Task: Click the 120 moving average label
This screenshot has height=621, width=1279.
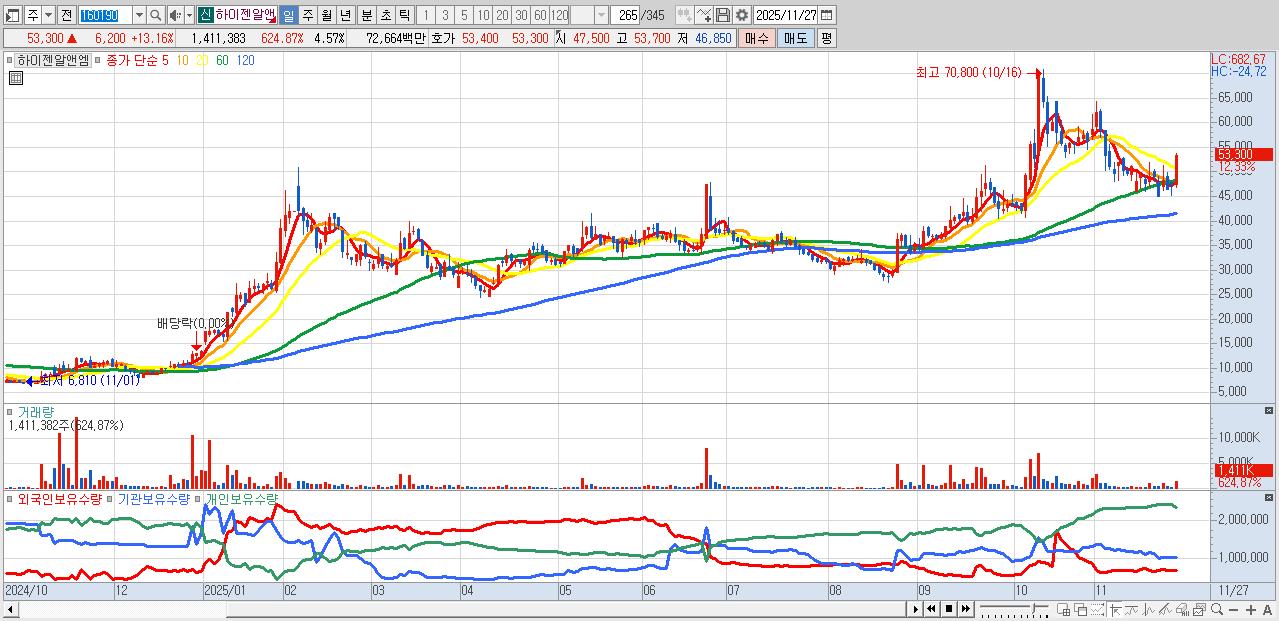Action: (245, 60)
